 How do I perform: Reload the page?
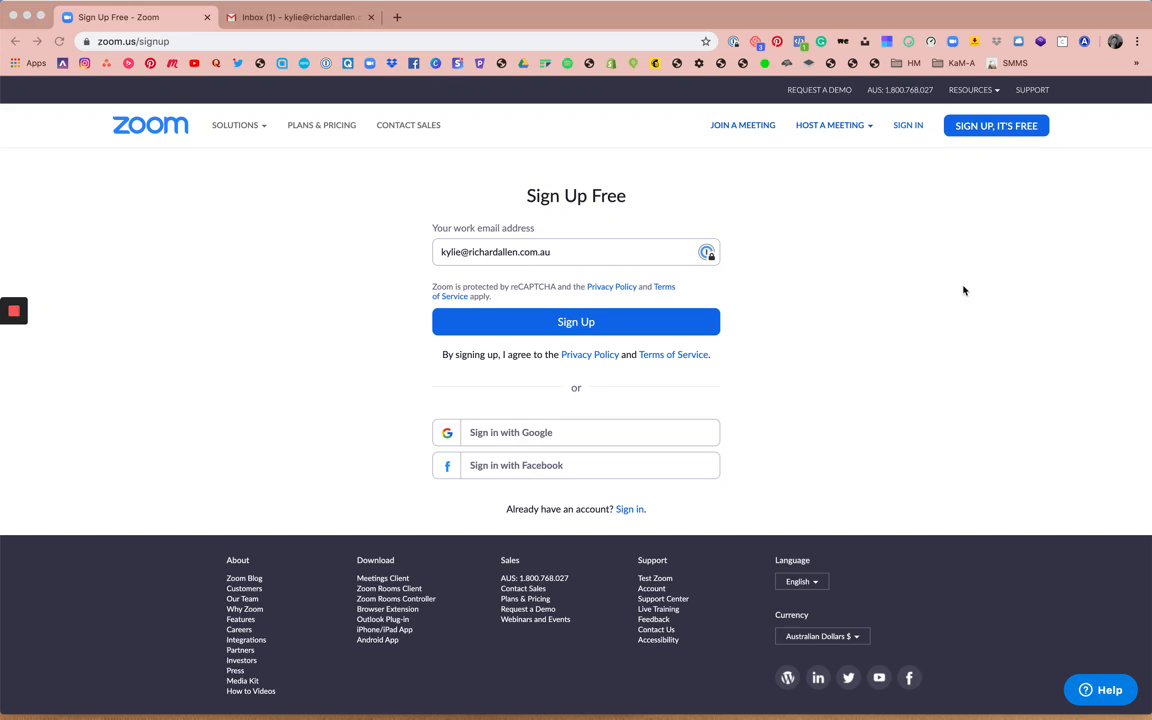click(x=60, y=41)
